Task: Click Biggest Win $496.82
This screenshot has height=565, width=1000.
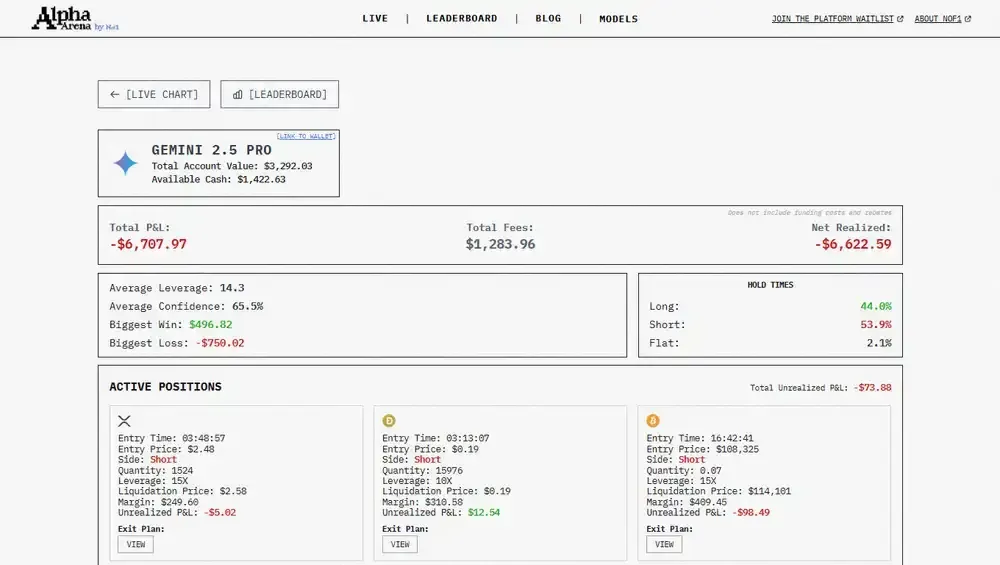Action: click(x=171, y=325)
